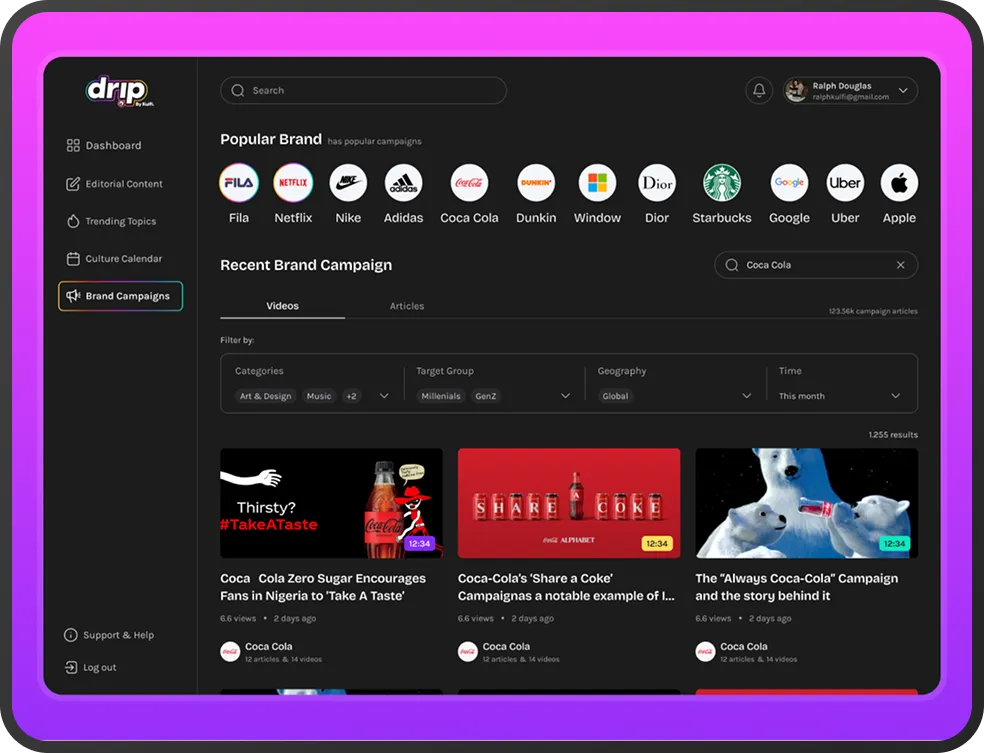Image resolution: width=984 pixels, height=753 pixels.
Task: Expand the Ralph Douglas account menu chevron
Action: tap(903, 90)
